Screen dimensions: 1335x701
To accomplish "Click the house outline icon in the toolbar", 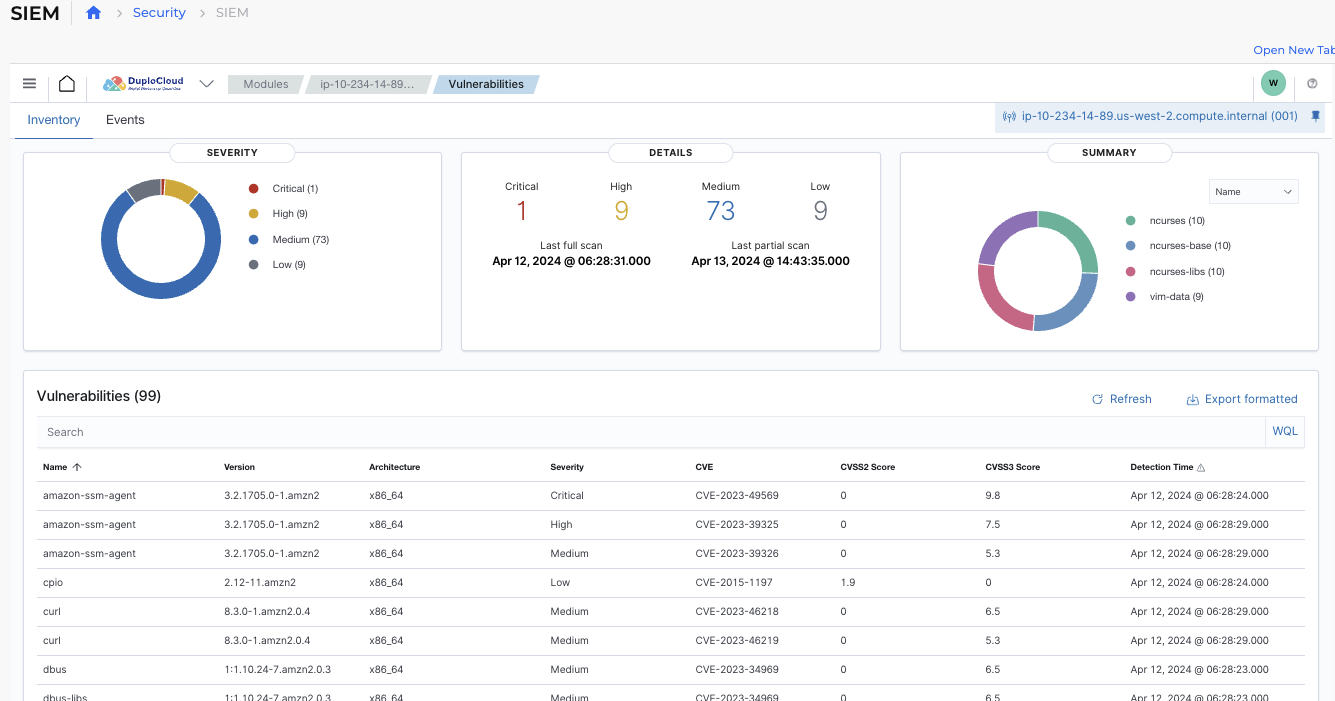I will tap(66, 84).
